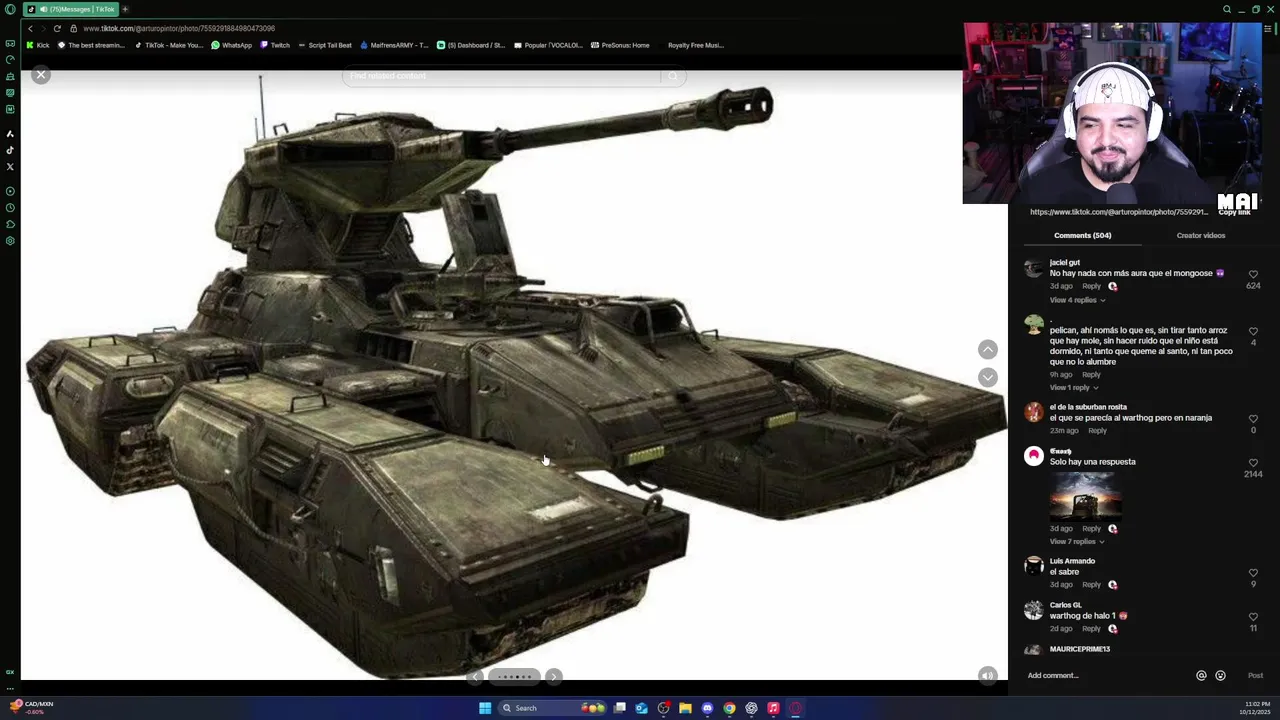
Task: Reply to jaciel gut's comment
Action: pos(1091,286)
